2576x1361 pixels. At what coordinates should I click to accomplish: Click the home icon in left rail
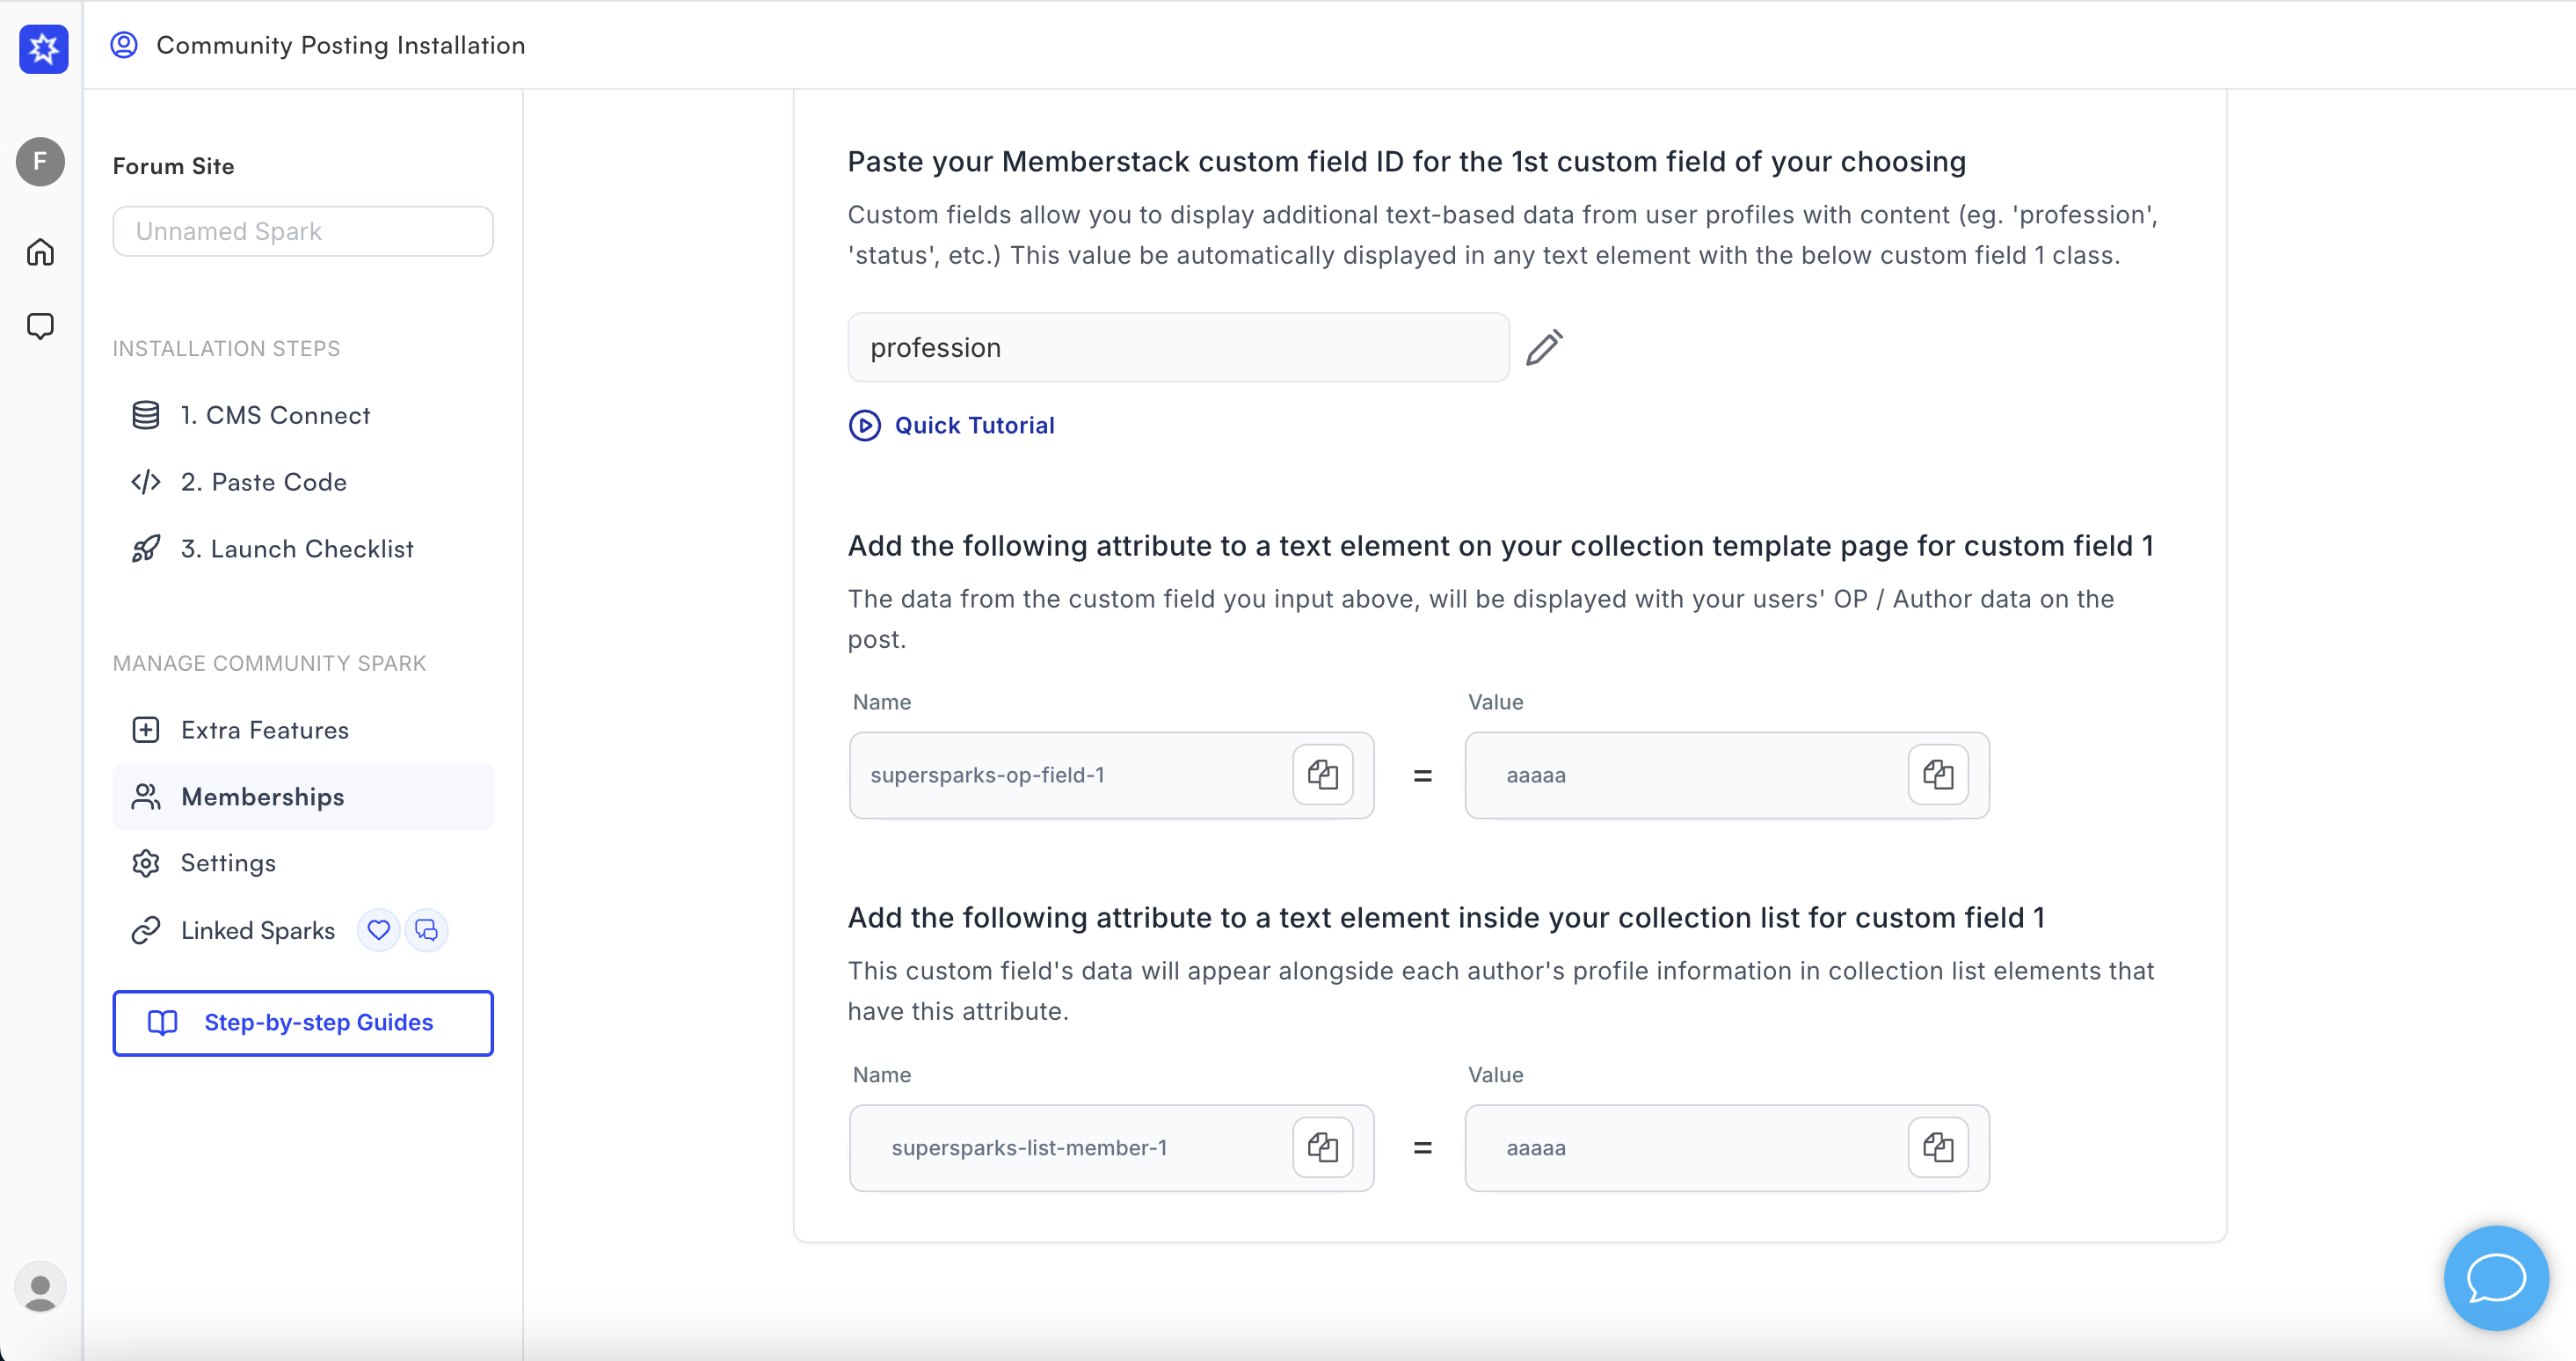coord(41,252)
